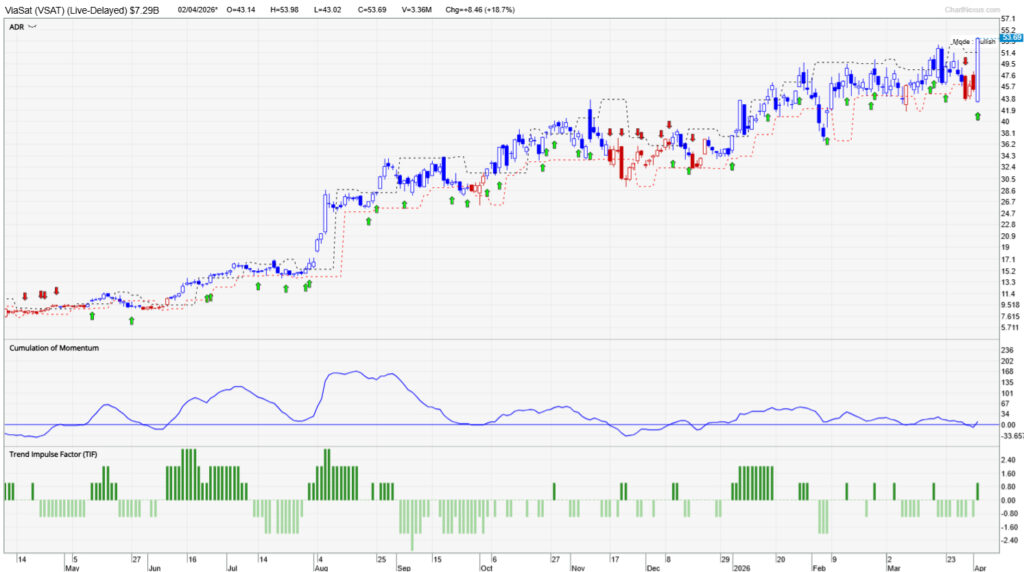Click the low value L=43.02

[327, 10]
